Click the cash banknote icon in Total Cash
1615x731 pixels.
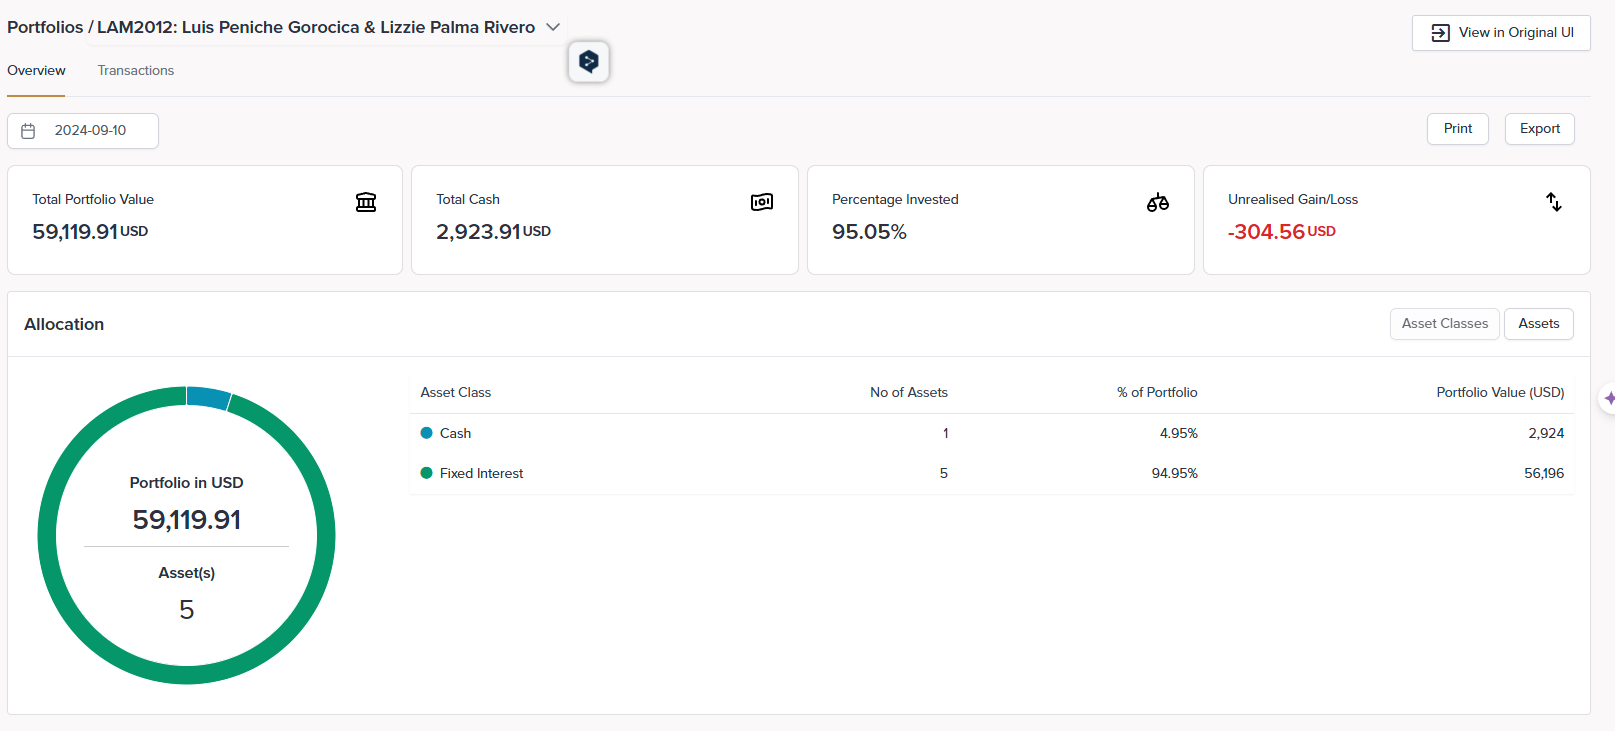click(762, 202)
